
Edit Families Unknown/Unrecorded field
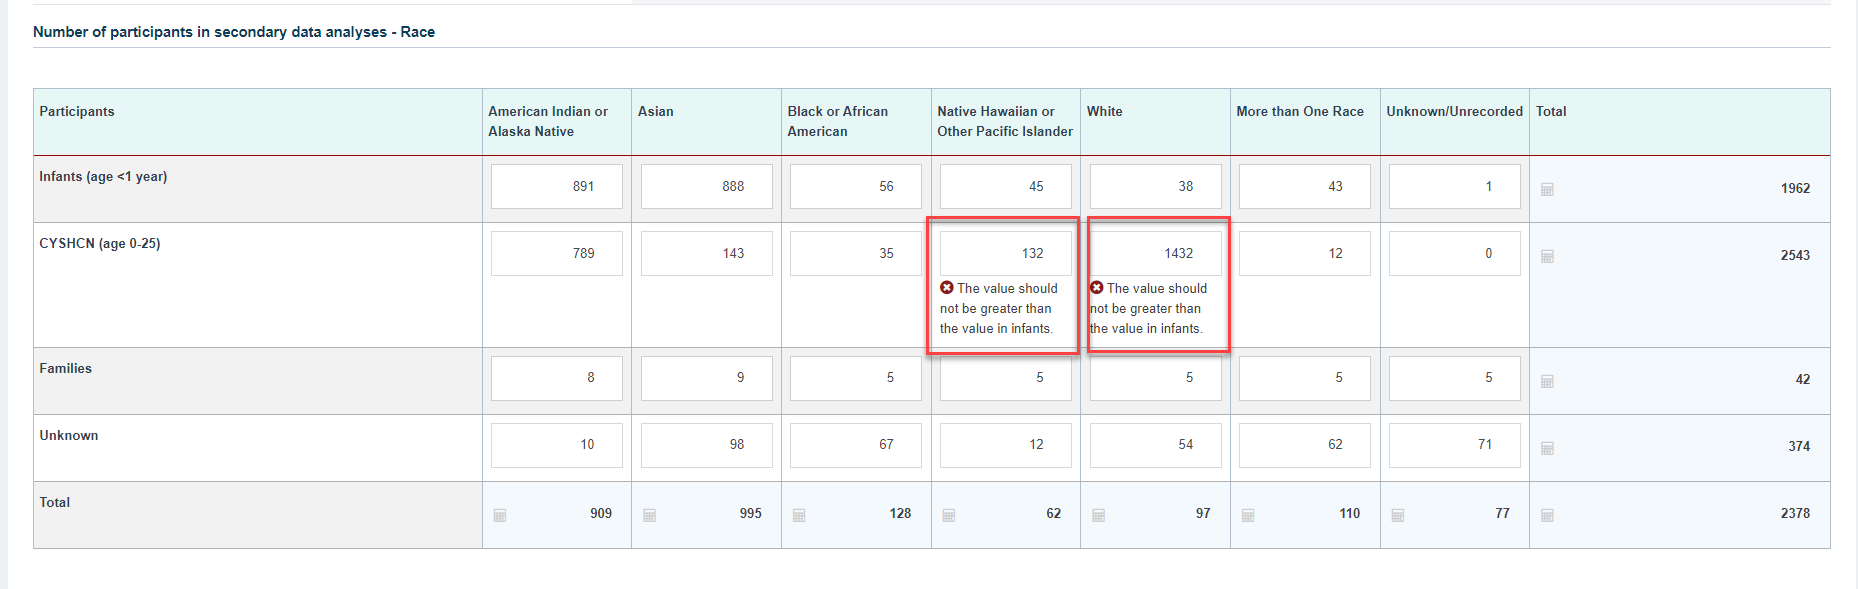pos(1455,378)
